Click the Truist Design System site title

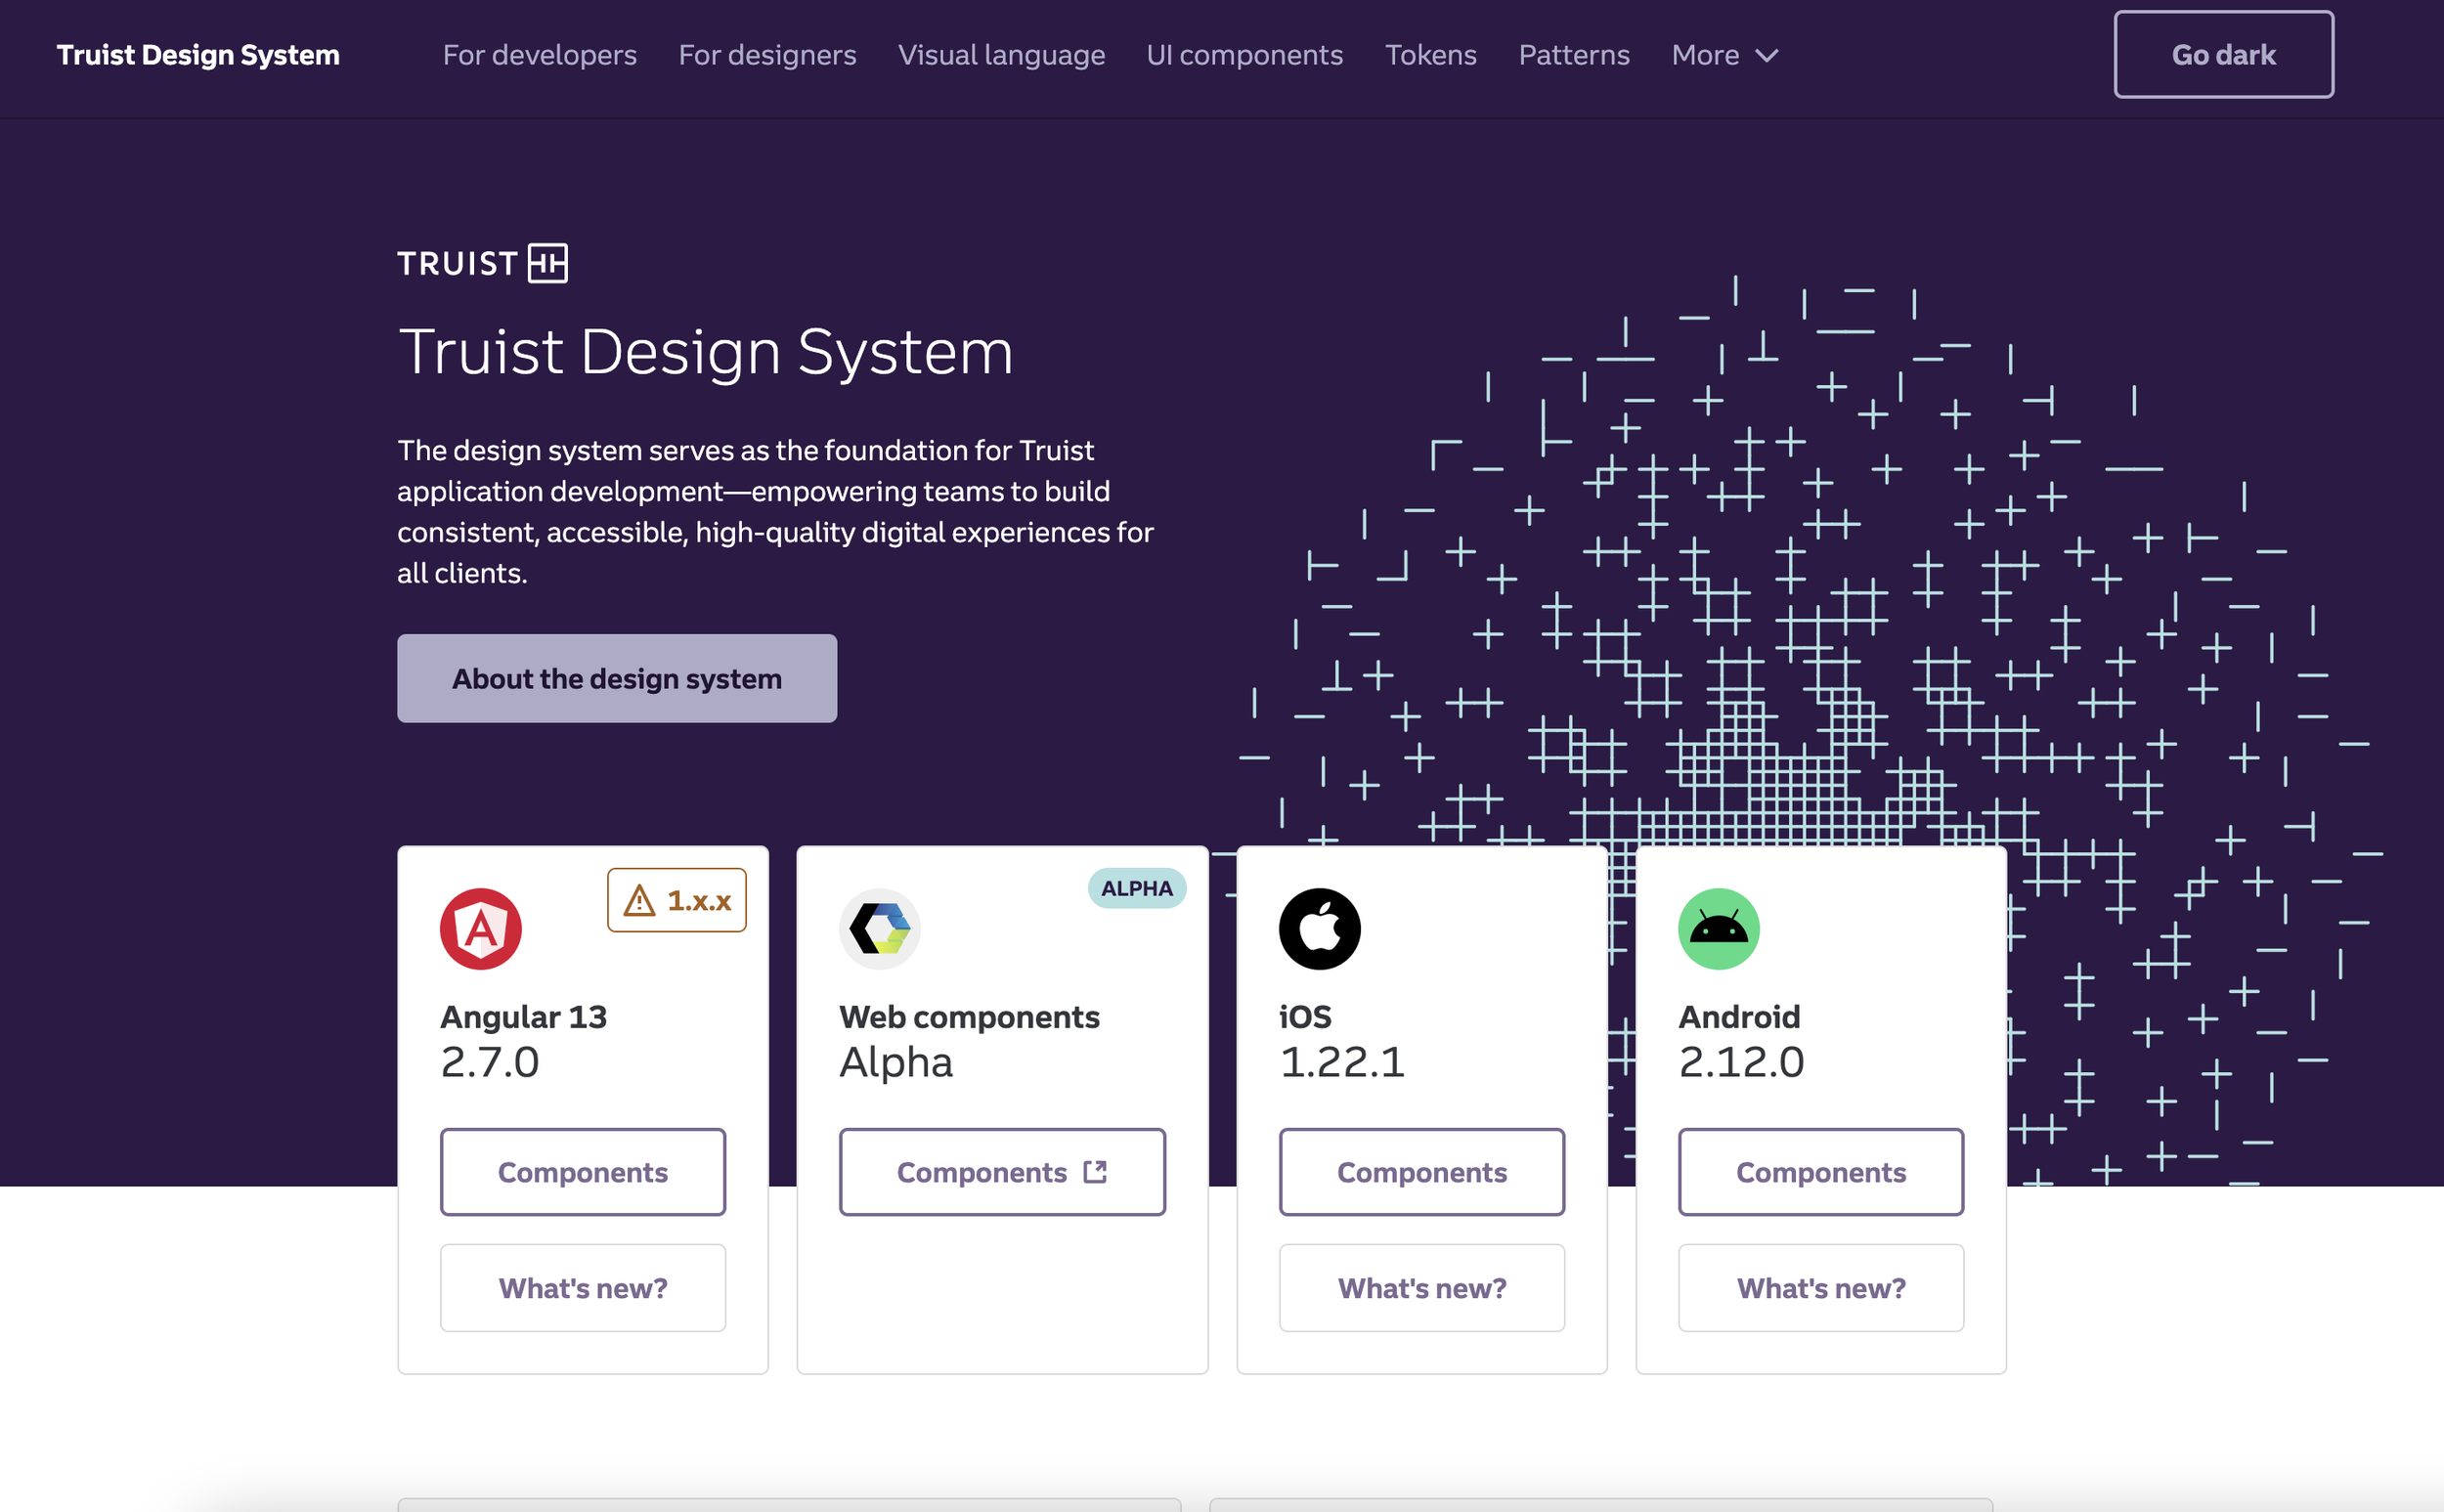[198, 55]
